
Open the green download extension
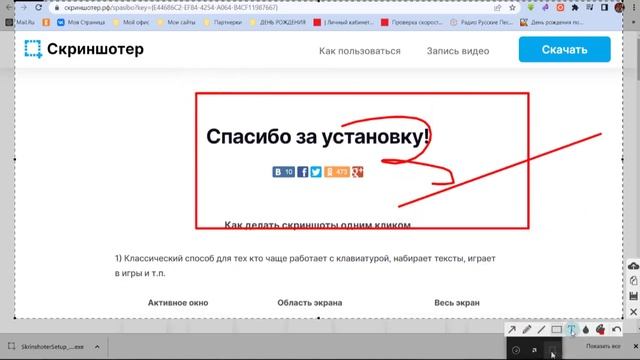pos(531,8)
